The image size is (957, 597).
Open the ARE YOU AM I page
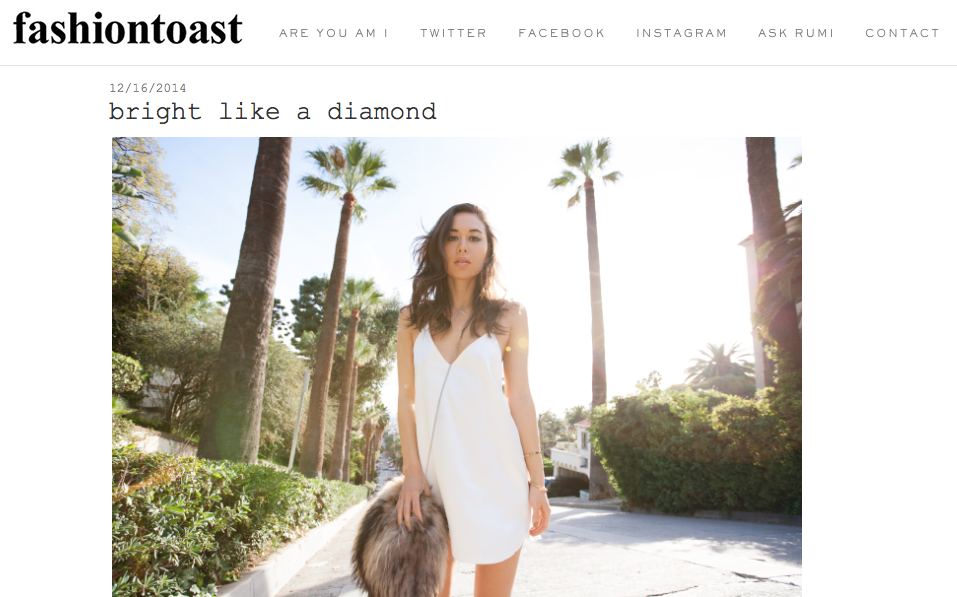[x=334, y=33]
